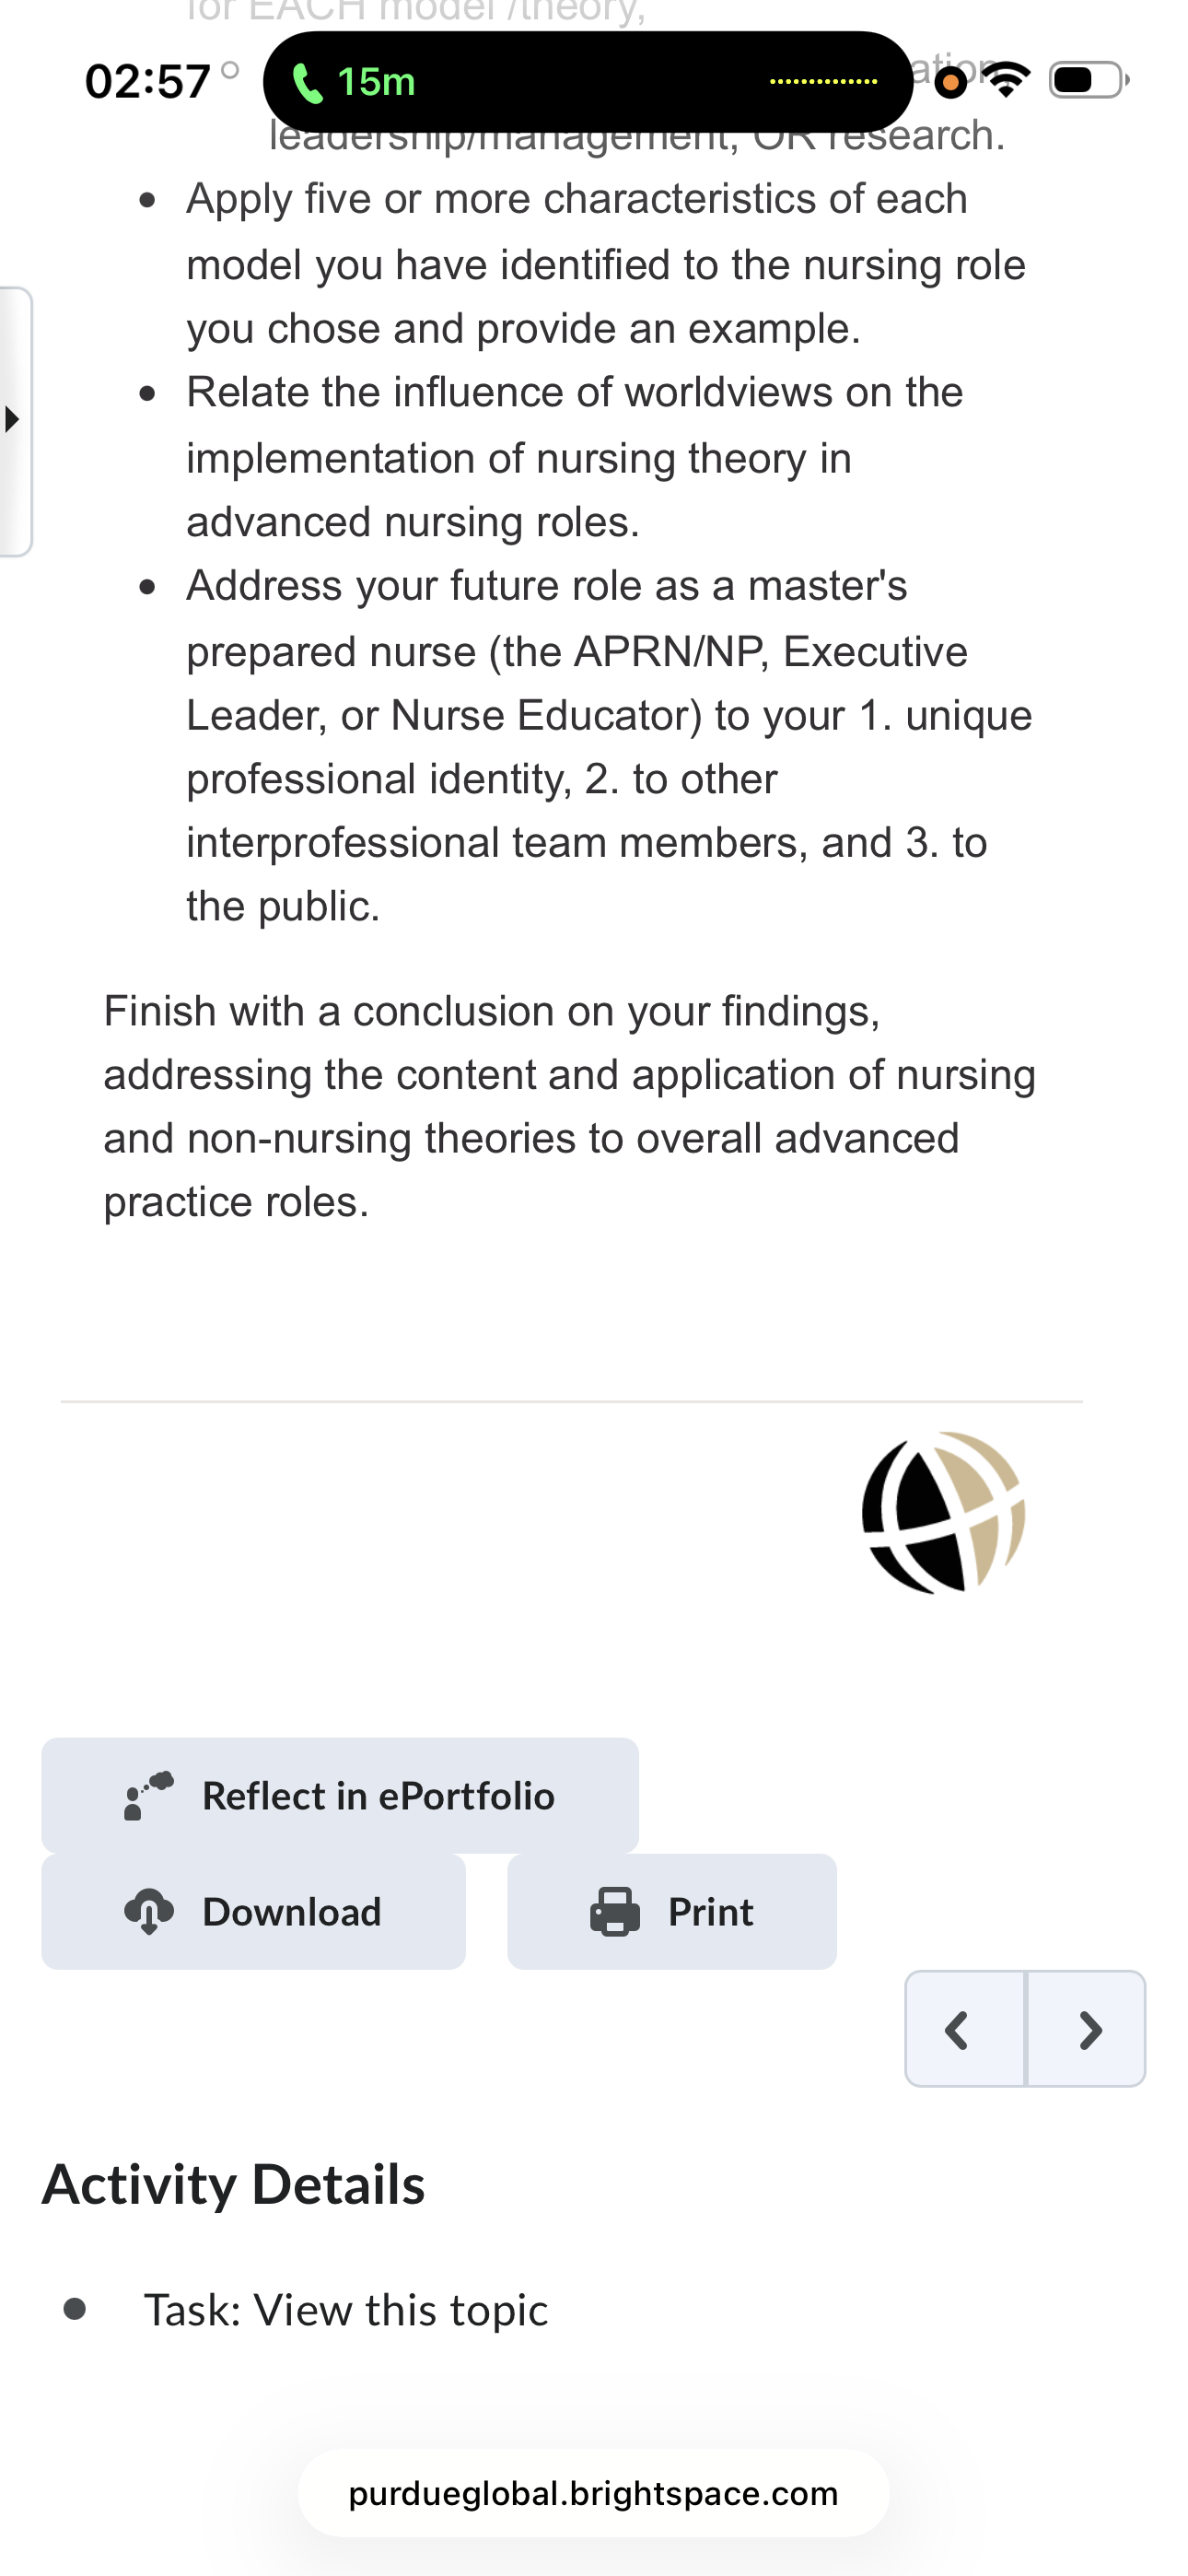Tap the call audio waveform dots

[x=824, y=82]
